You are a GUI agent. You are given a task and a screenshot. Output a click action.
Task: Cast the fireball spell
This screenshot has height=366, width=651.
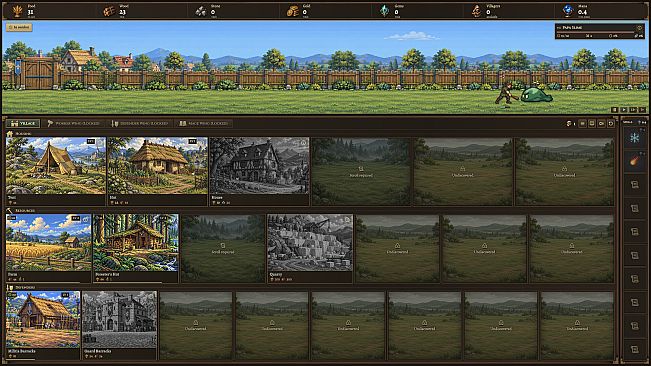coord(634,161)
